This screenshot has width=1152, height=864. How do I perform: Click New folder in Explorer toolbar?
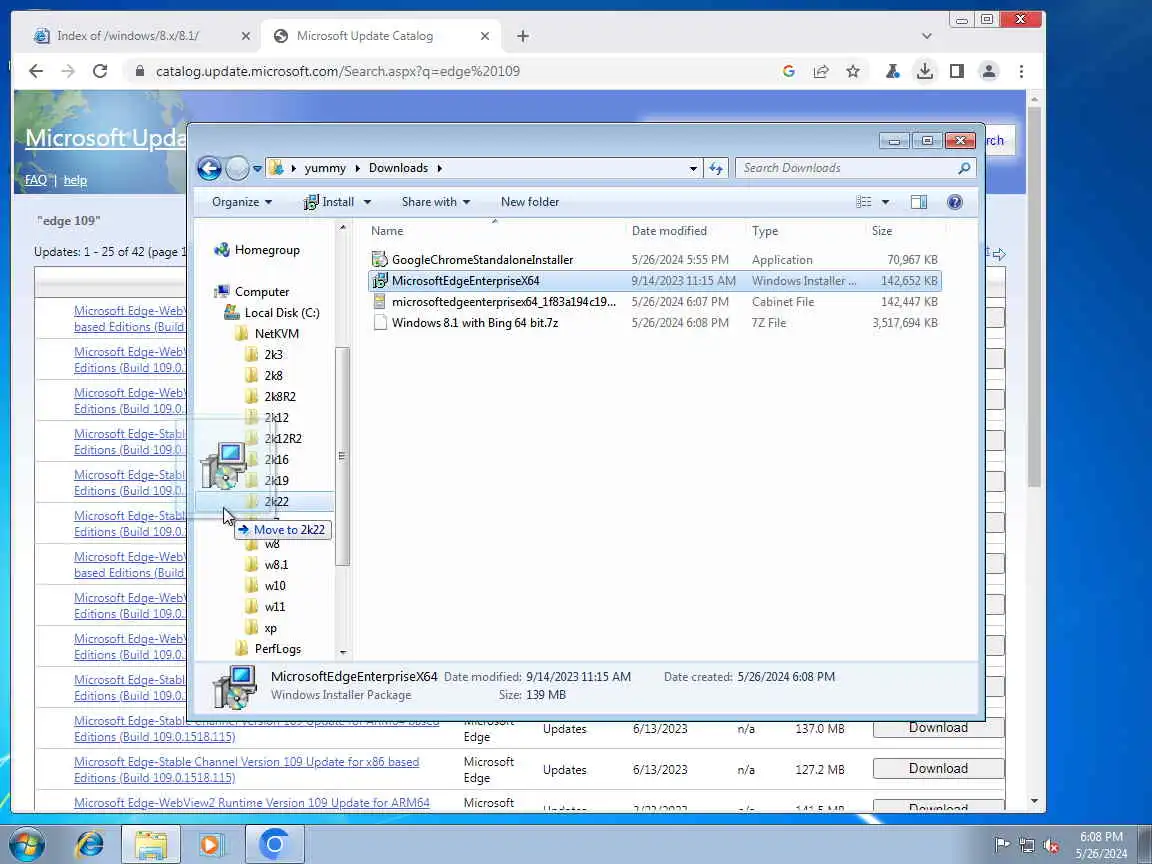(x=530, y=202)
